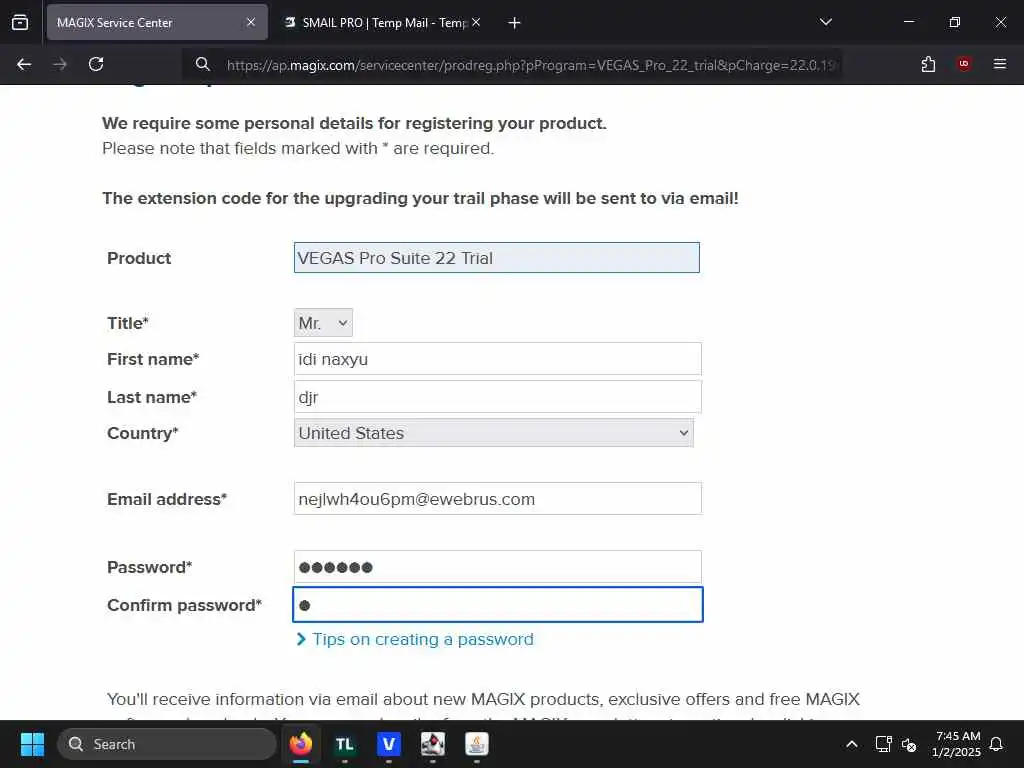Open the list all tabs chevron
Viewport: 1024px width, 768px height.
pyautogui.click(x=825, y=22)
